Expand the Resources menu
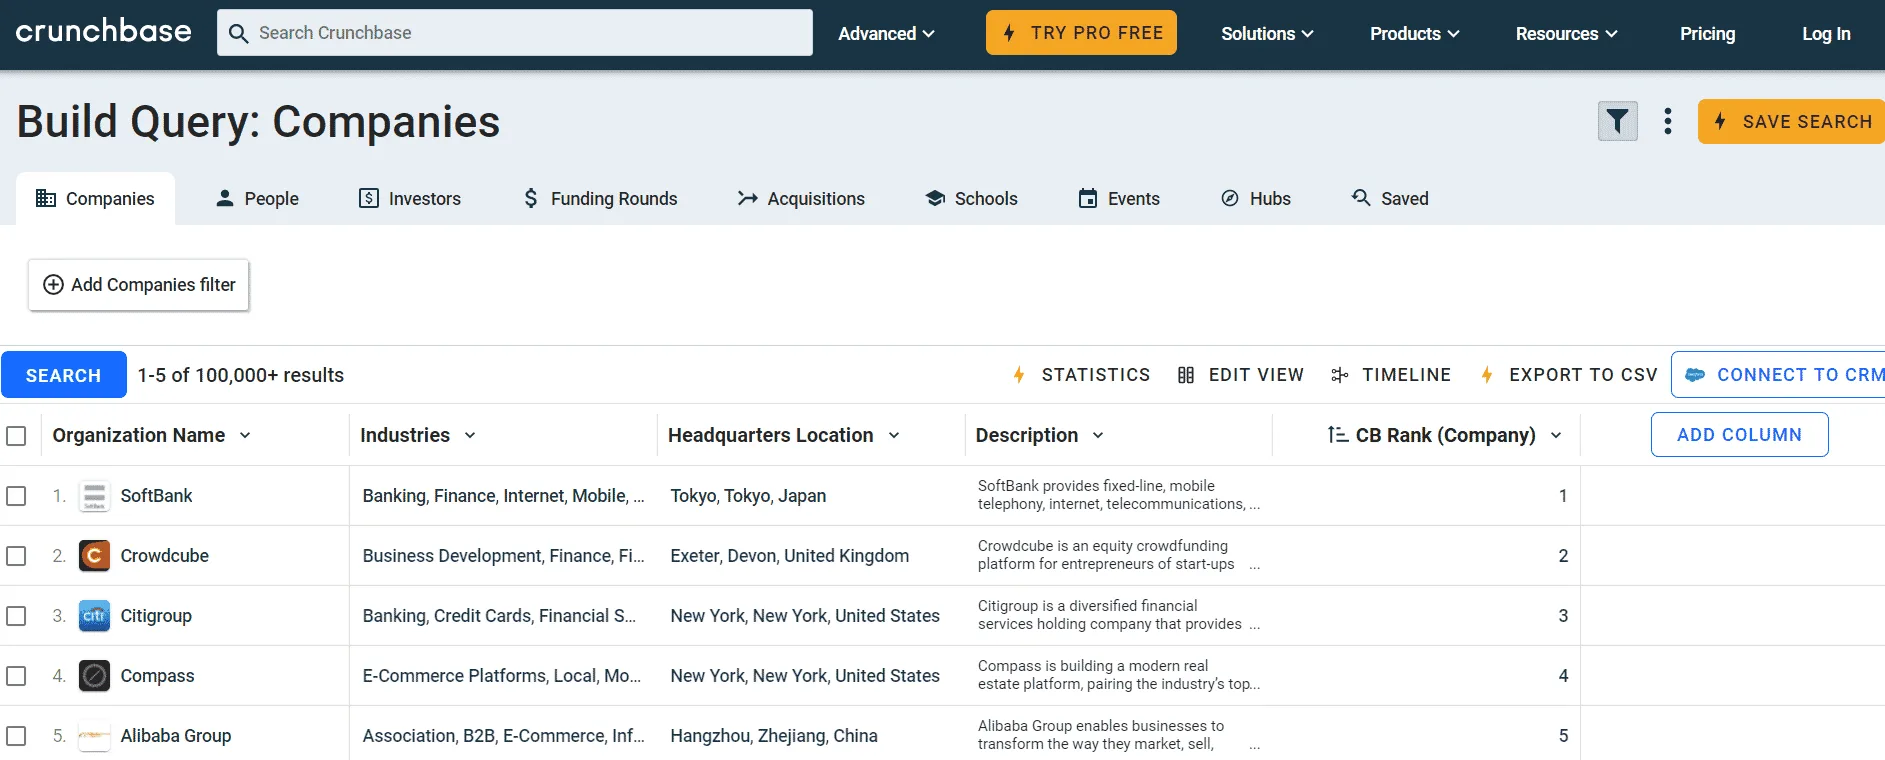 pos(1567,34)
